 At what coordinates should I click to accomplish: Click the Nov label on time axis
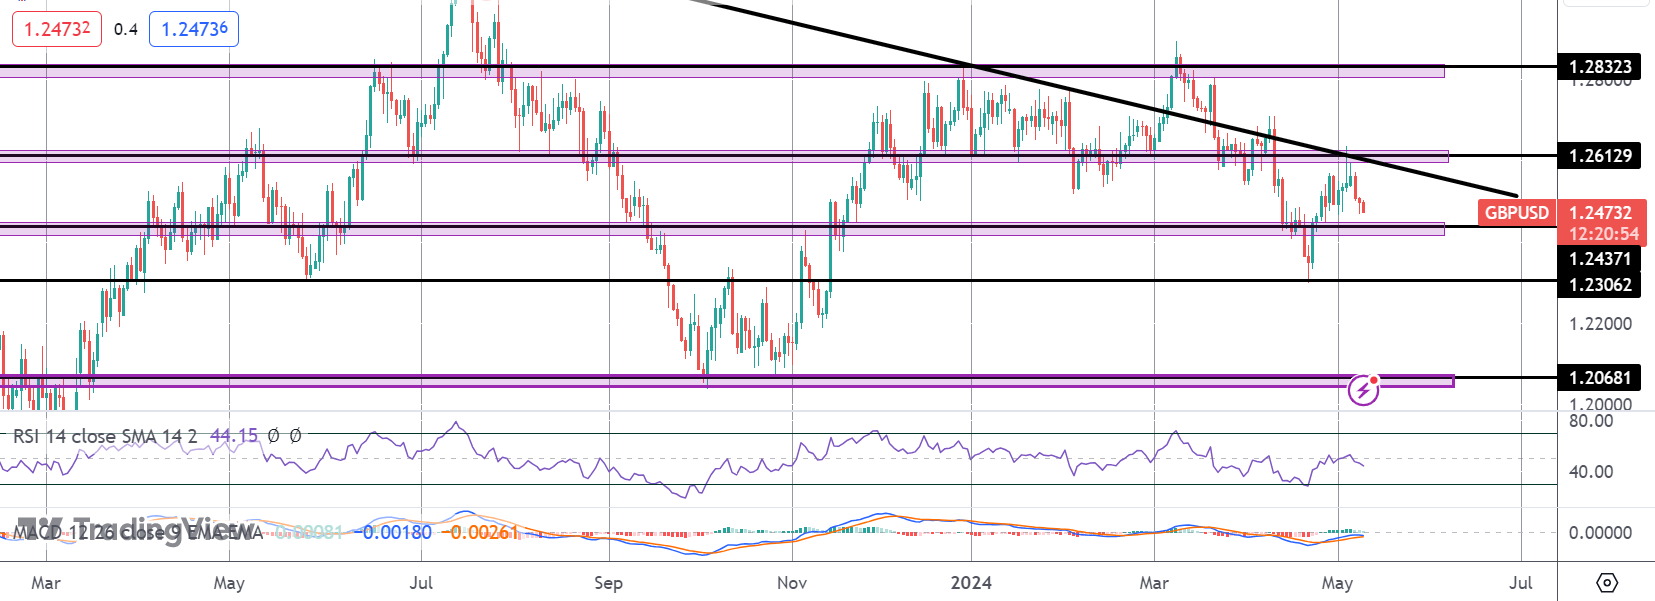tap(791, 583)
